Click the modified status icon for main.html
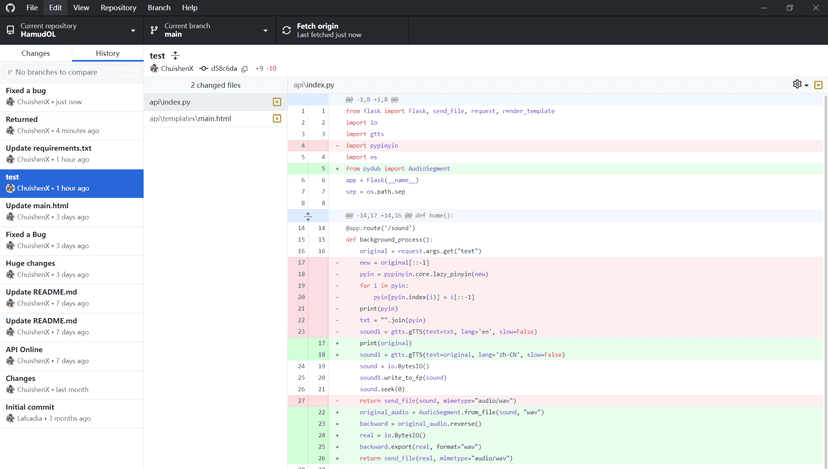Screen dimensions: 828x469 coord(277,119)
